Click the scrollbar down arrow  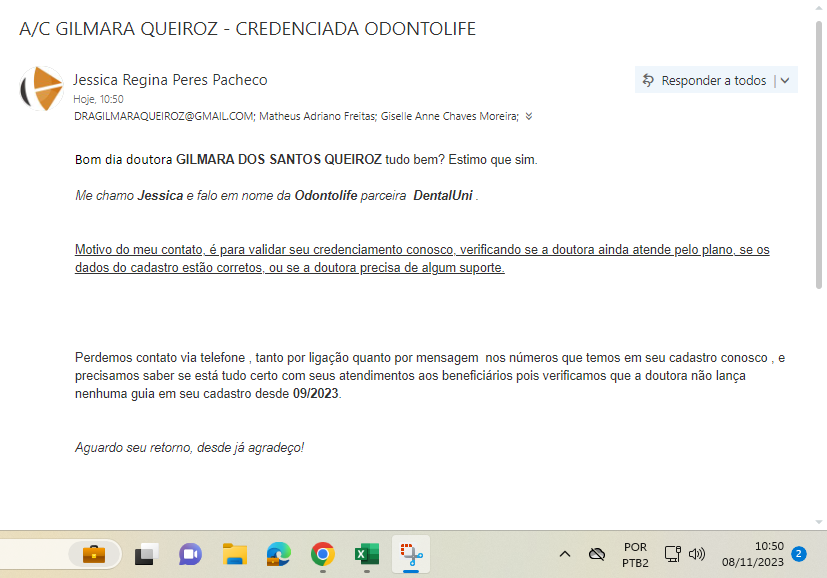[x=819, y=522]
